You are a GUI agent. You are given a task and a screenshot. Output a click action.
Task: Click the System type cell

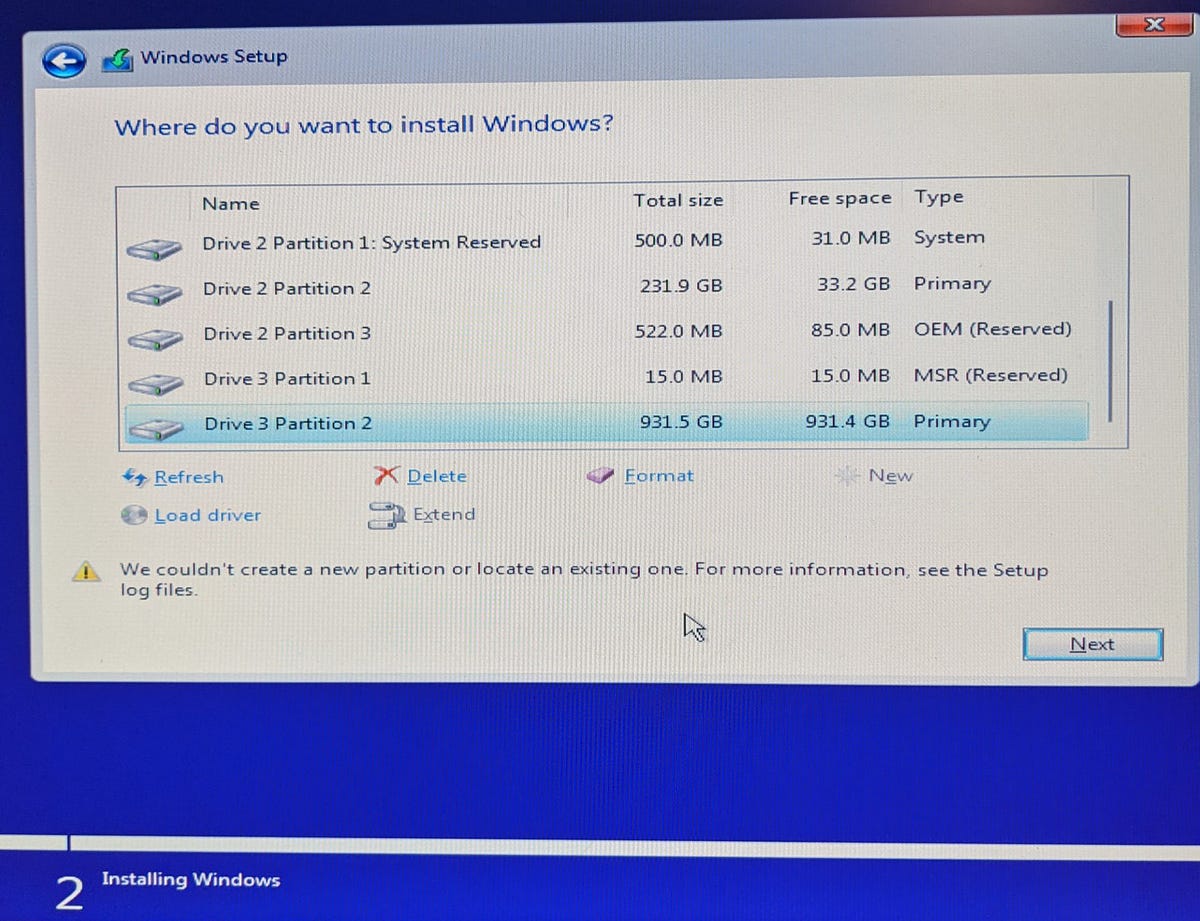[x=949, y=238]
